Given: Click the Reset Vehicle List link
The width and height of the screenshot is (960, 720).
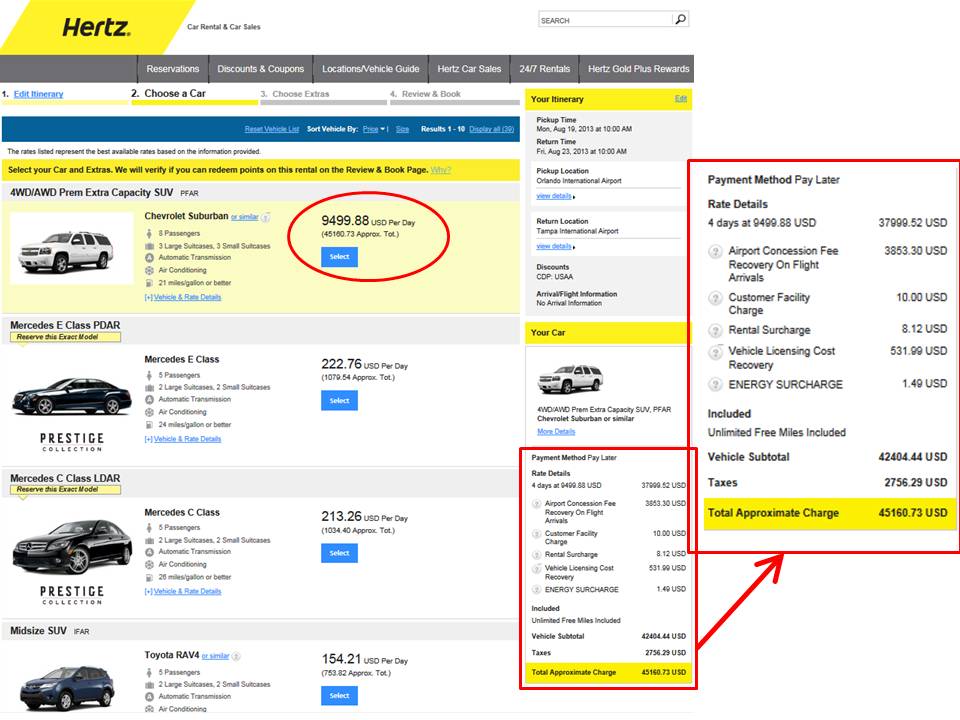Looking at the screenshot, I should click(x=272, y=129).
